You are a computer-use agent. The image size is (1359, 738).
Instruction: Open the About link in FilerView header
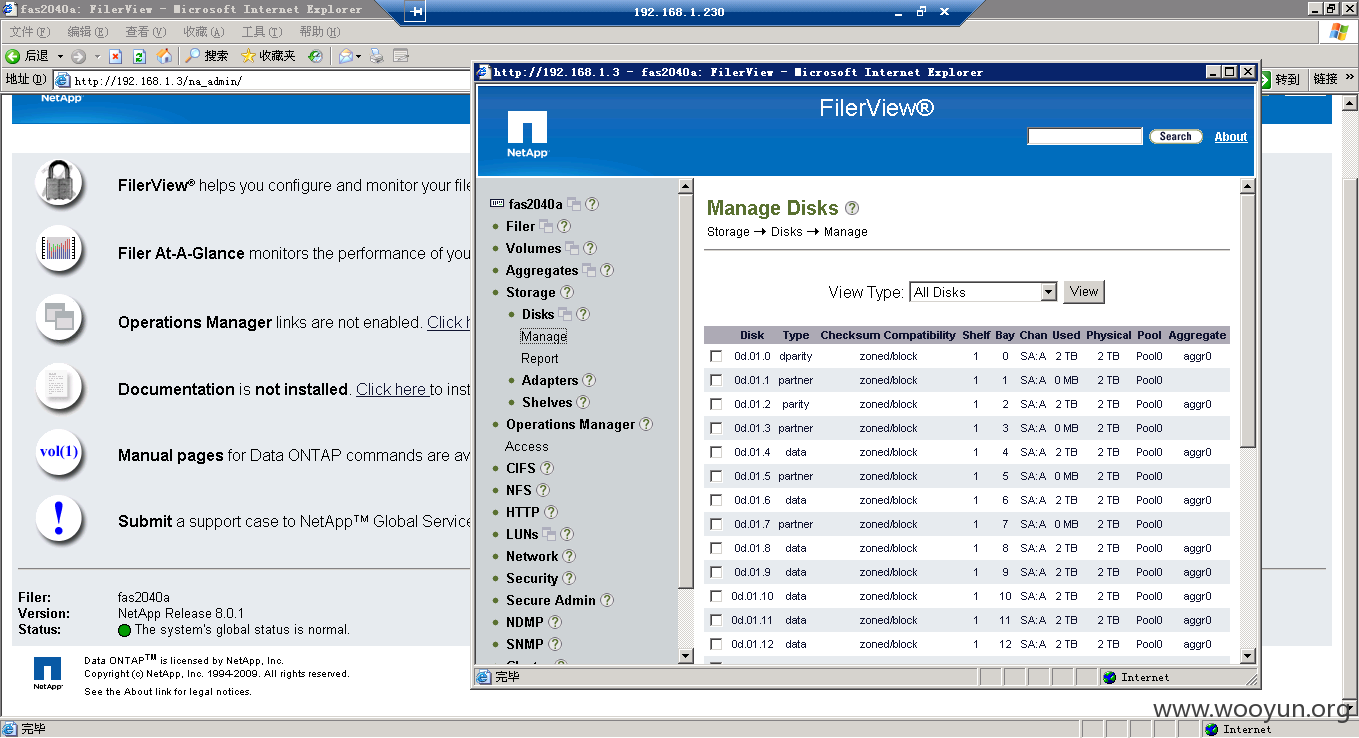[x=1231, y=137]
